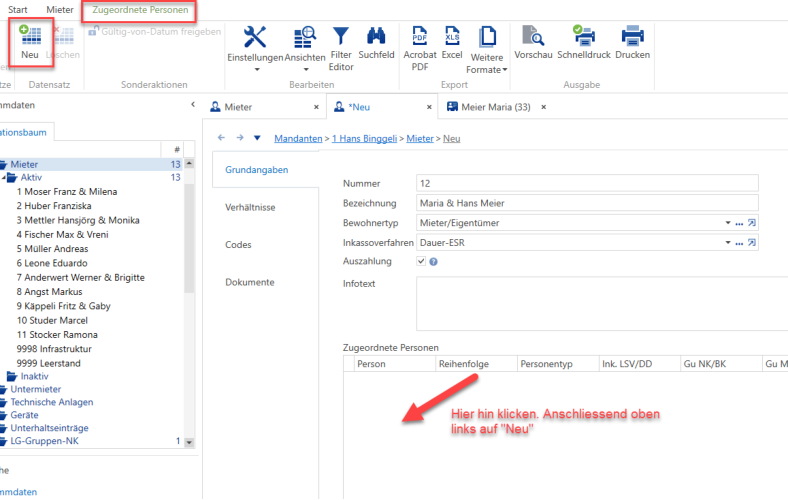The image size is (788, 500).
Task: Close the Meier Maria (33) tab
Action: tap(543, 107)
